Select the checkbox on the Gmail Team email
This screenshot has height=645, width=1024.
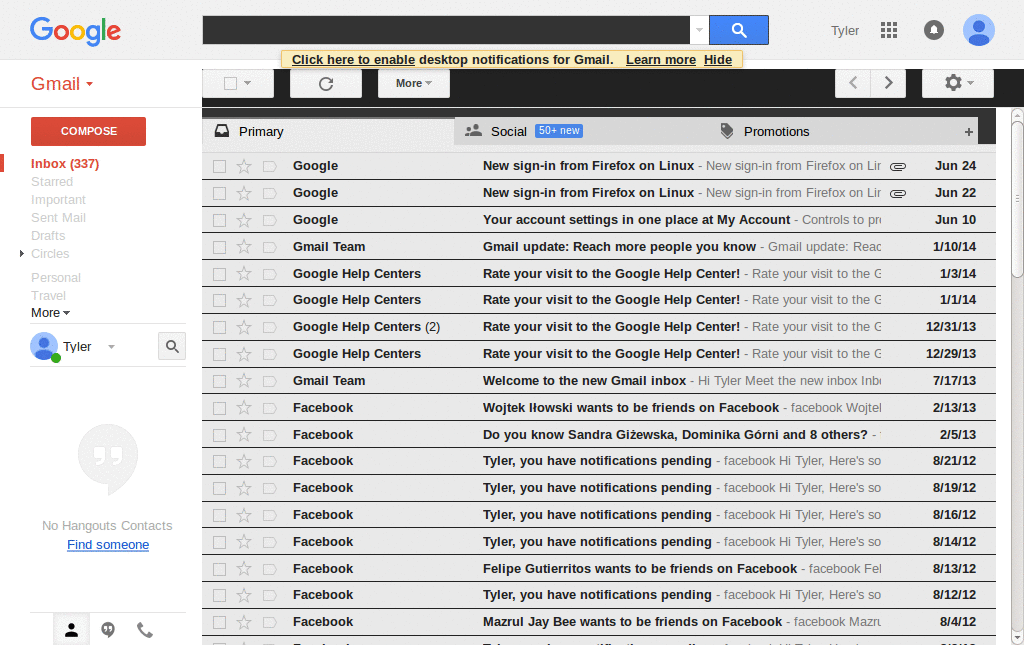222,246
